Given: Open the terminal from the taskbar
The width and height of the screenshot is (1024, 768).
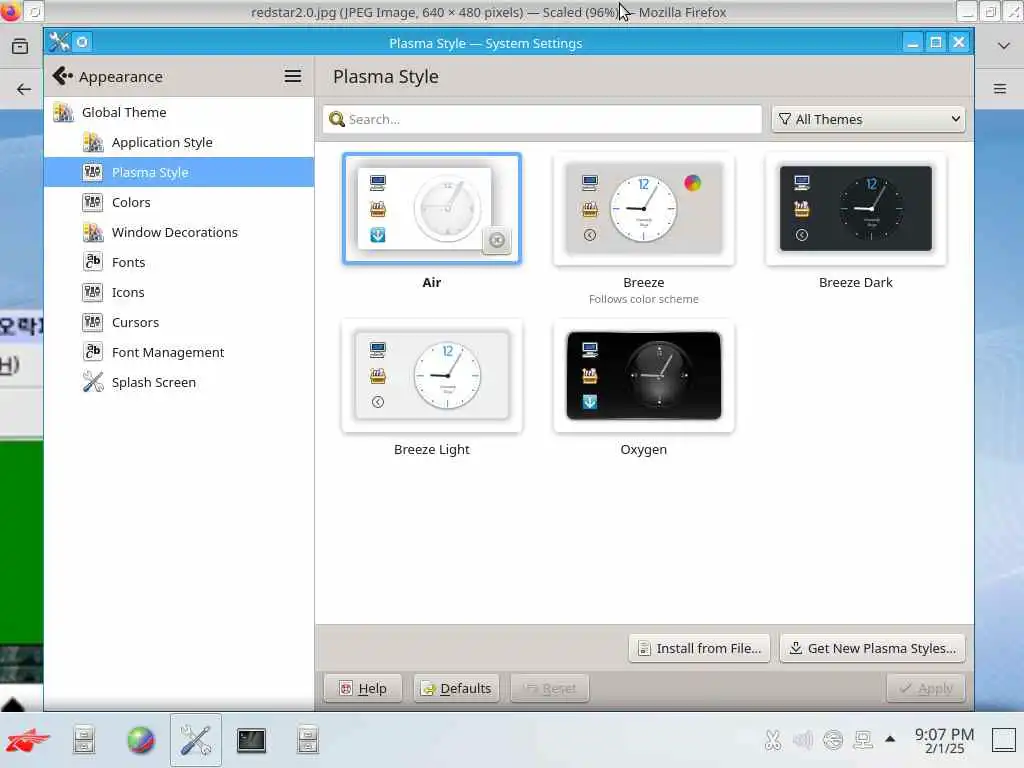Looking at the screenshot, I should 251,740.
